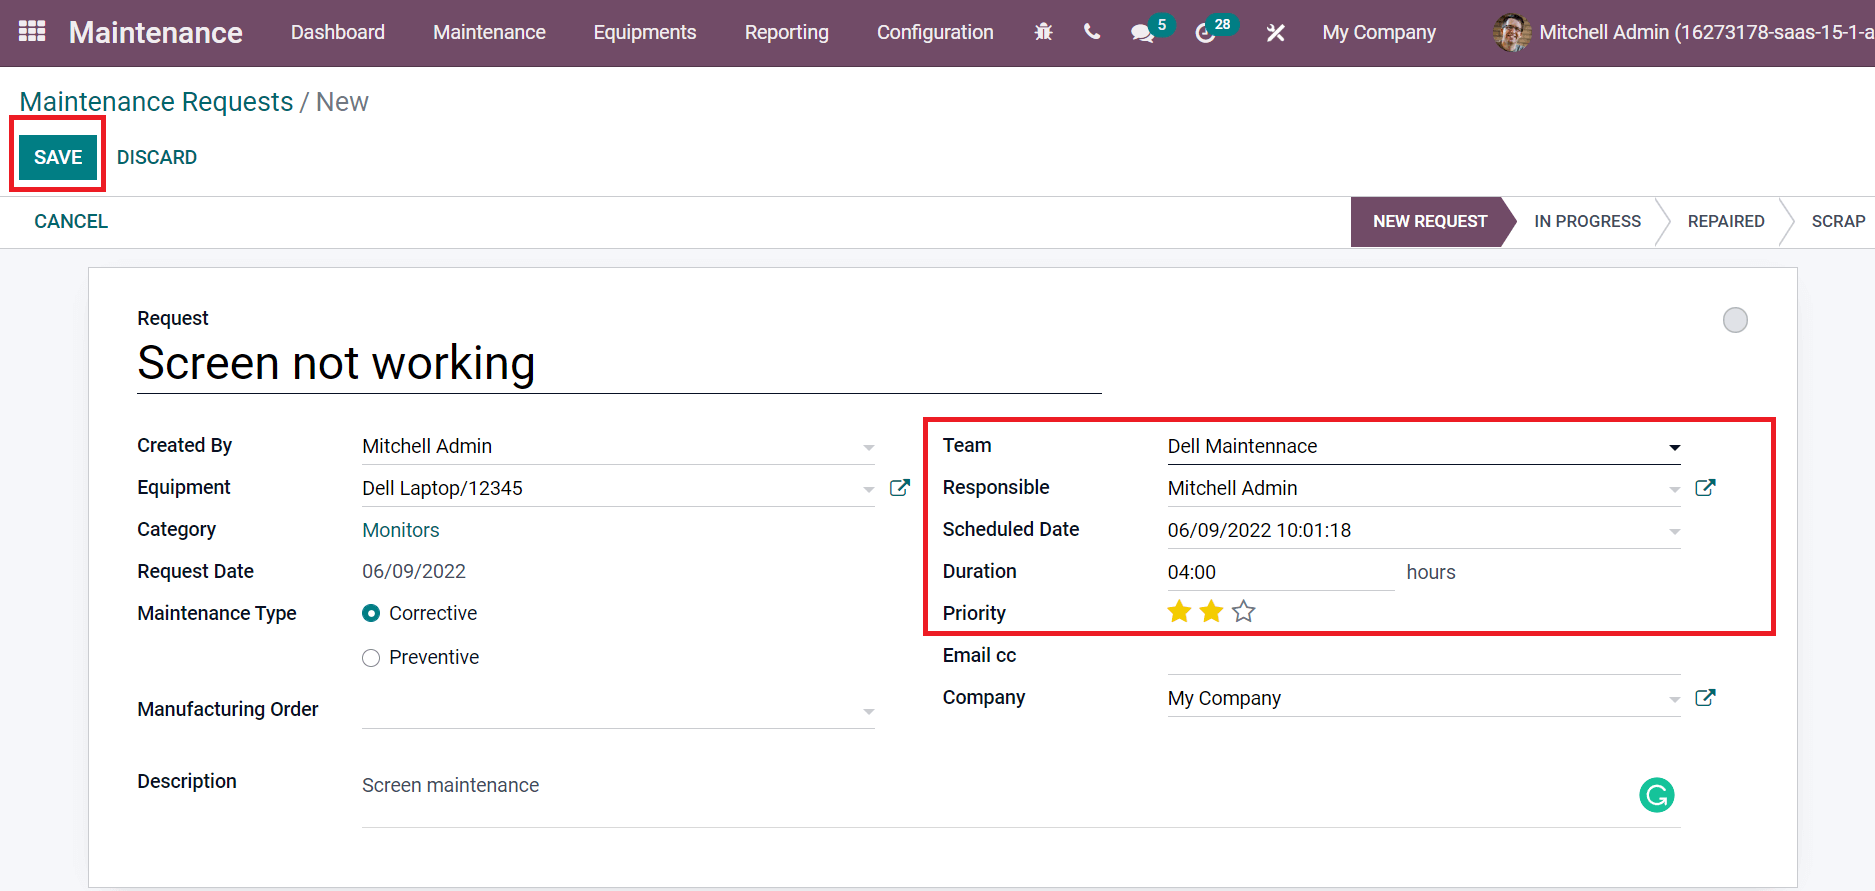
Task: Expand the Team dropdown
Action: pyautogui.click(x=1674, y=447)
